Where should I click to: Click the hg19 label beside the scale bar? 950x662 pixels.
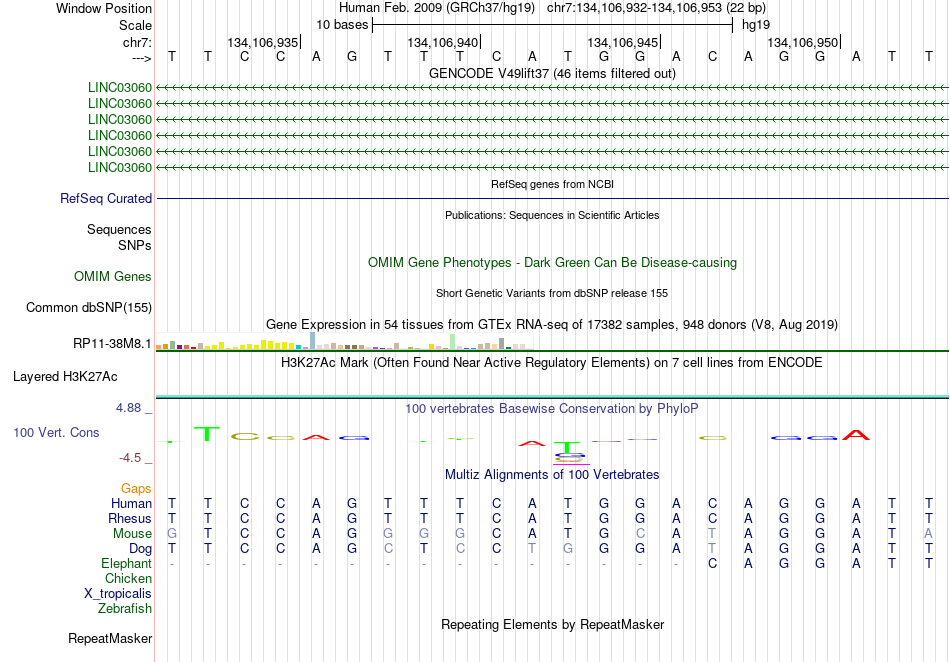coord(756,25)
